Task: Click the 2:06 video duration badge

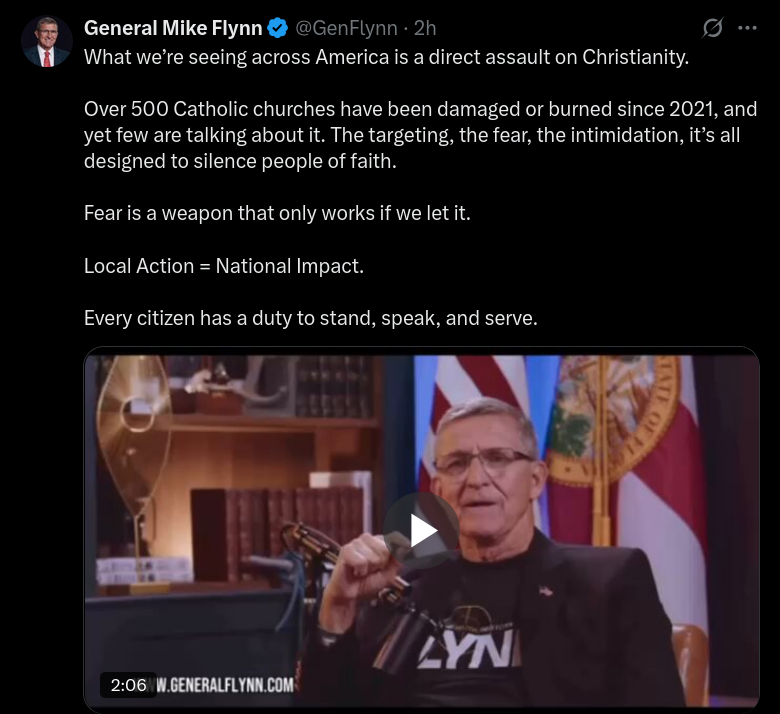Action: 128,685
